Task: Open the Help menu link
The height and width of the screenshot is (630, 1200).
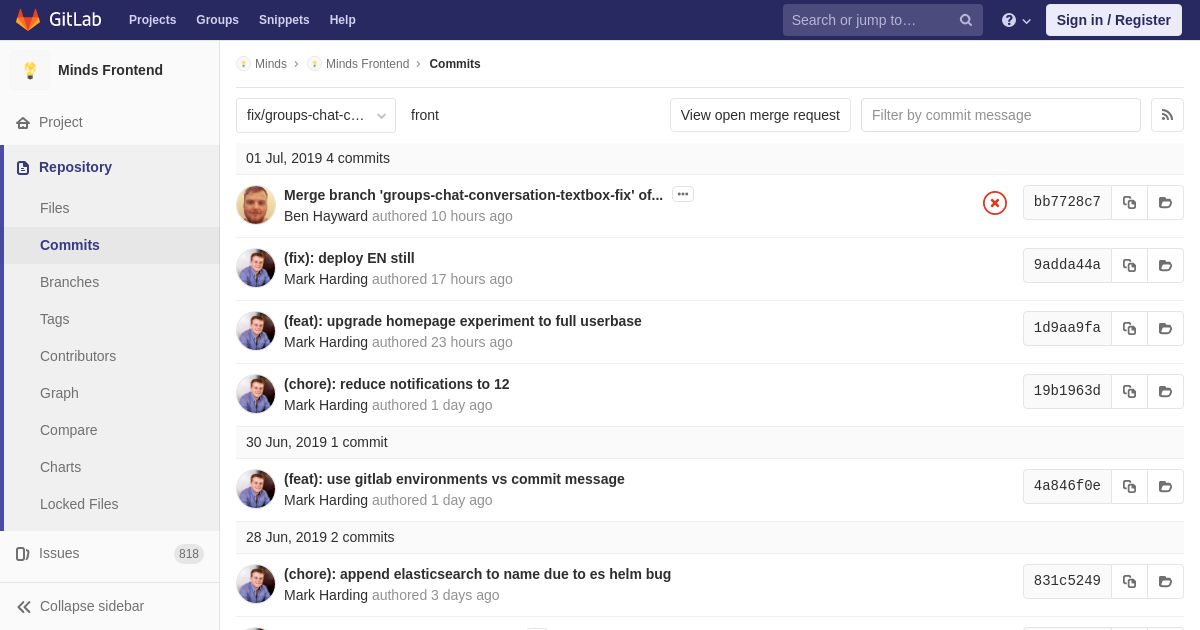Action: (x=343, y=20)
